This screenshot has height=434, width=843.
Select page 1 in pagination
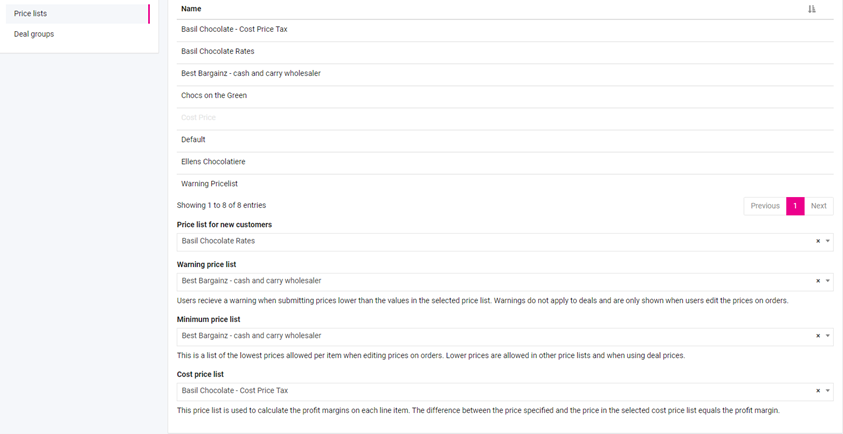[x=795, y=206]
